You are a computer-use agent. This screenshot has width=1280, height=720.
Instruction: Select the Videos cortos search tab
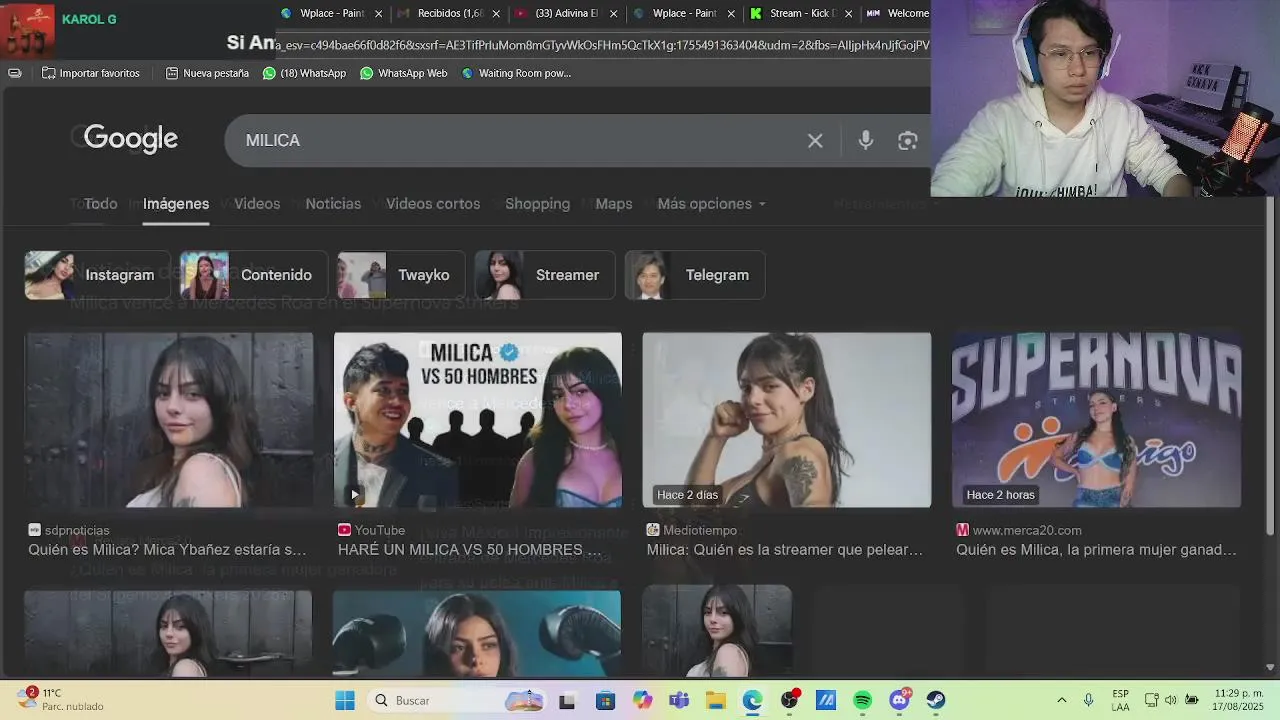[433, 204]
